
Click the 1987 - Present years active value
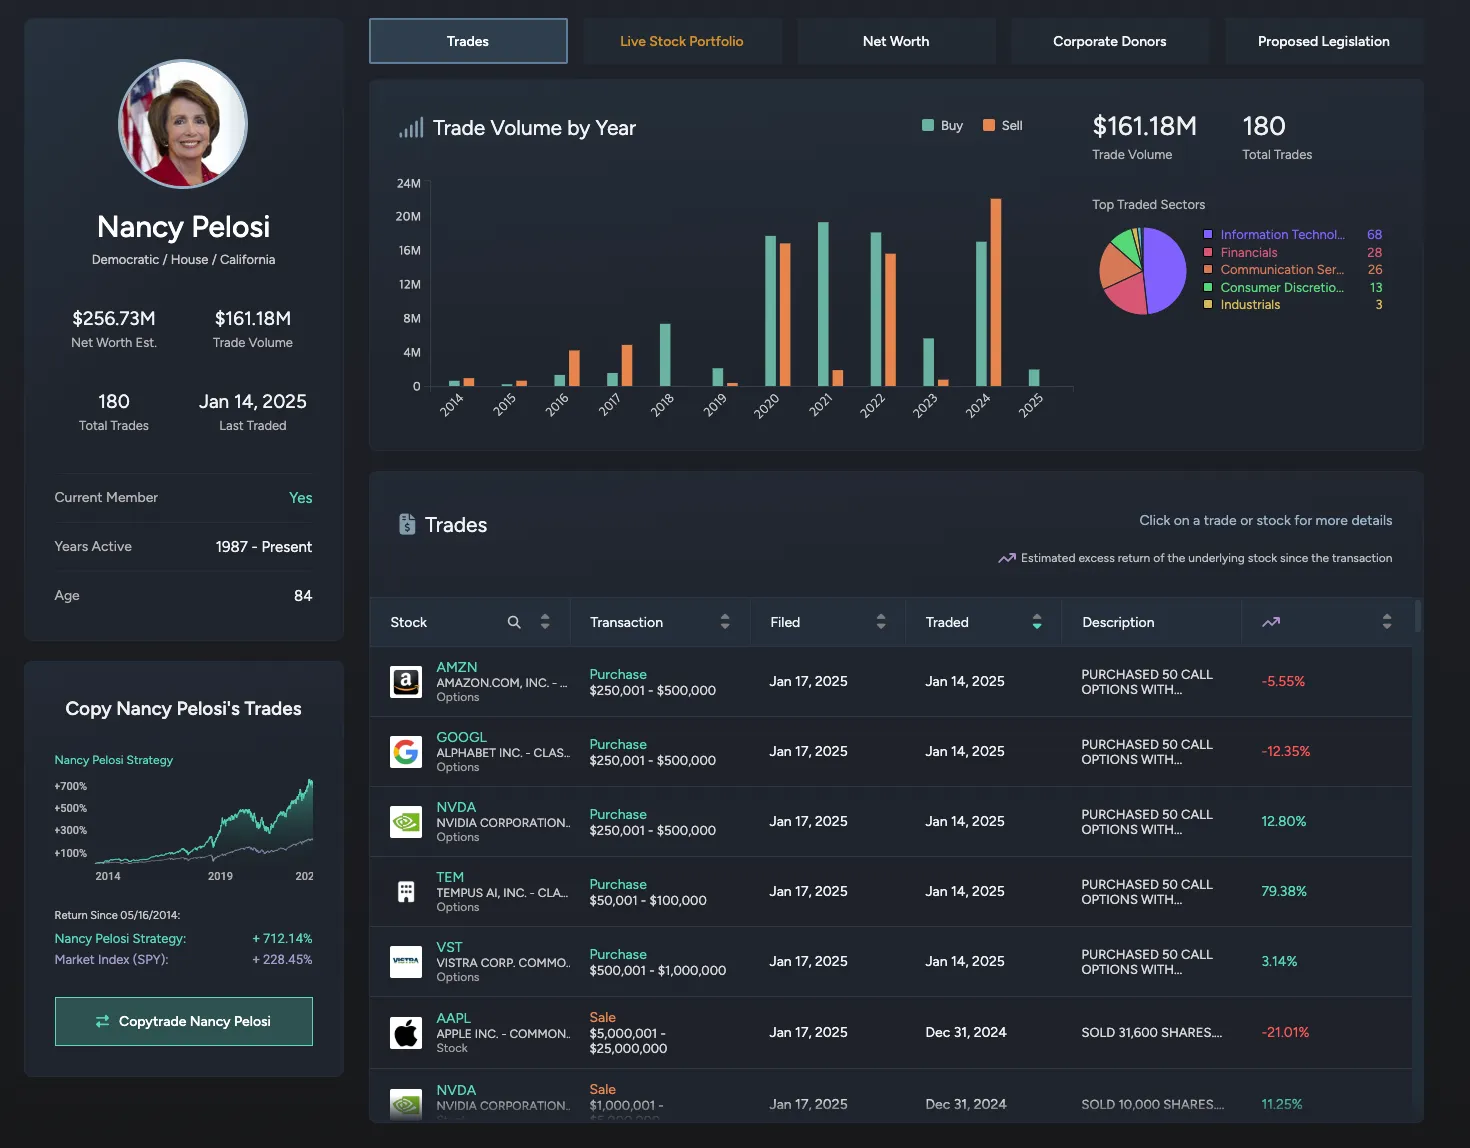[x=264, y=547]
